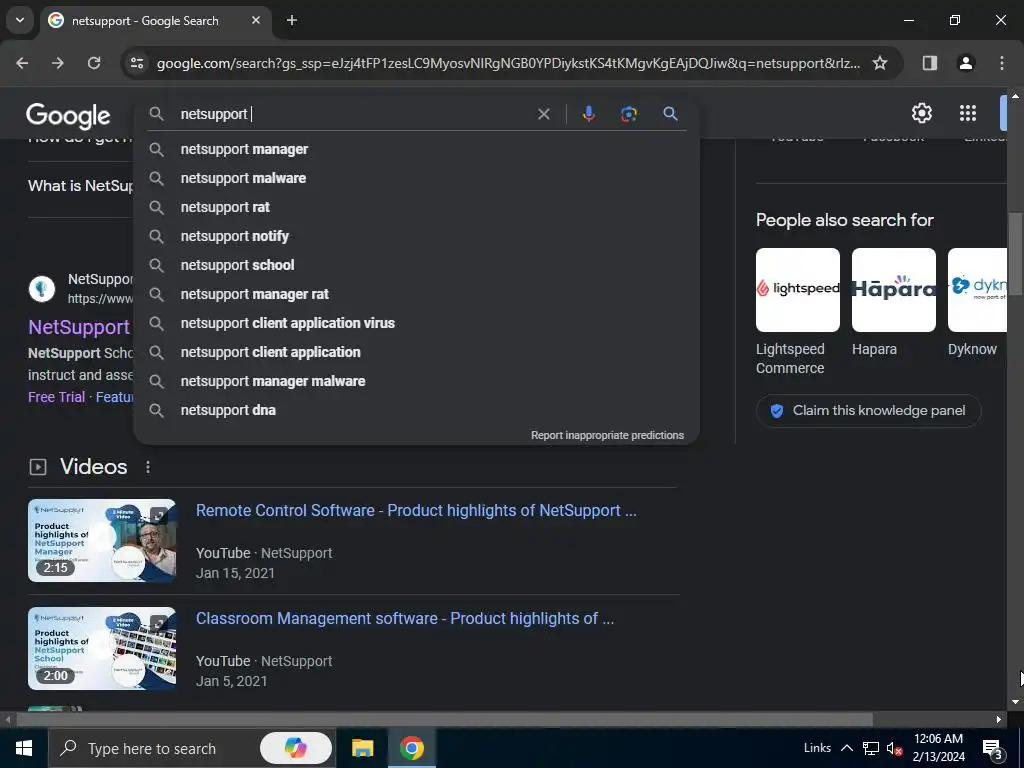Open Google Lens image search icon
1024x768 pixels.
pos(628,114)
